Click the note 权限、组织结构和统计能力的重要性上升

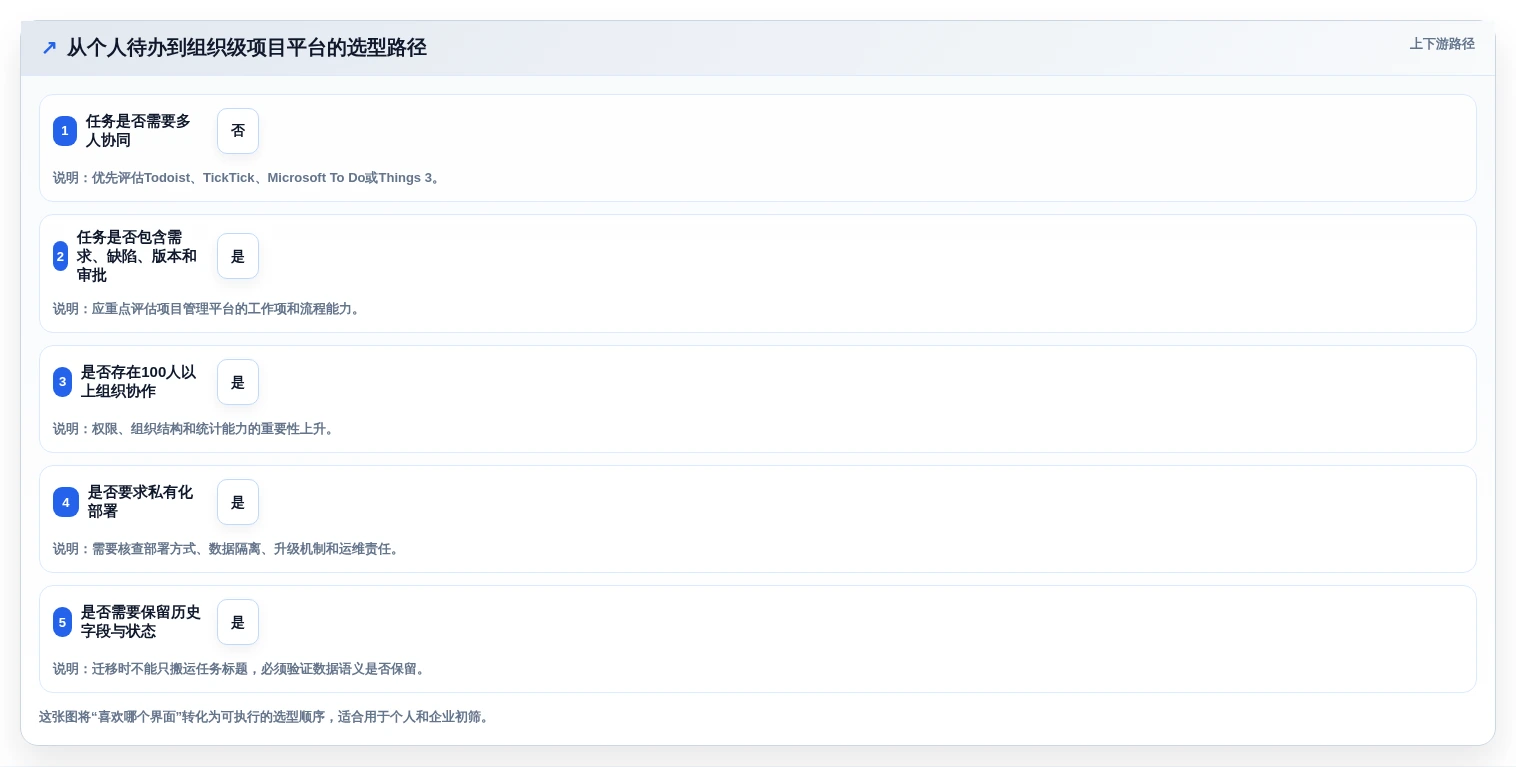[x=195, y=429]
